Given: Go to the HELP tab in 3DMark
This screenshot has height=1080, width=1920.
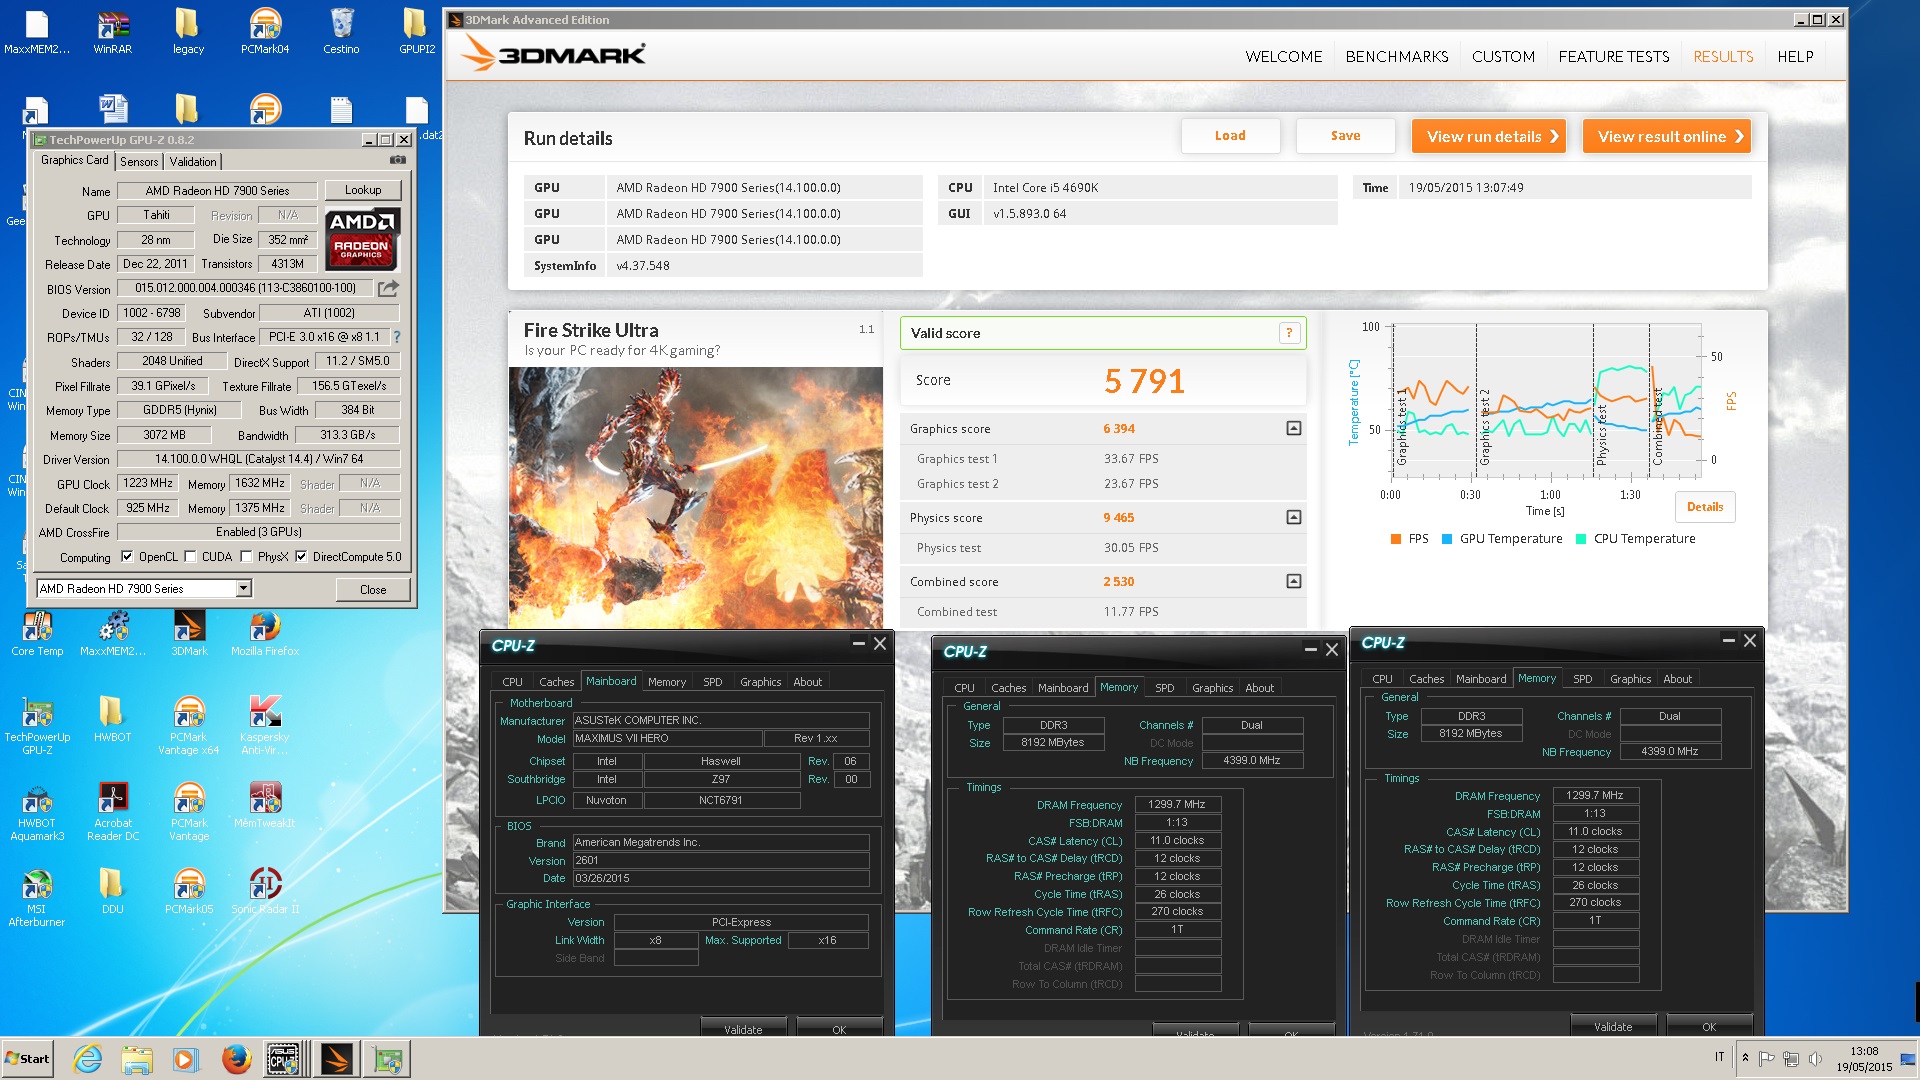Looking at the screenshot, I should pos(1795,57).
